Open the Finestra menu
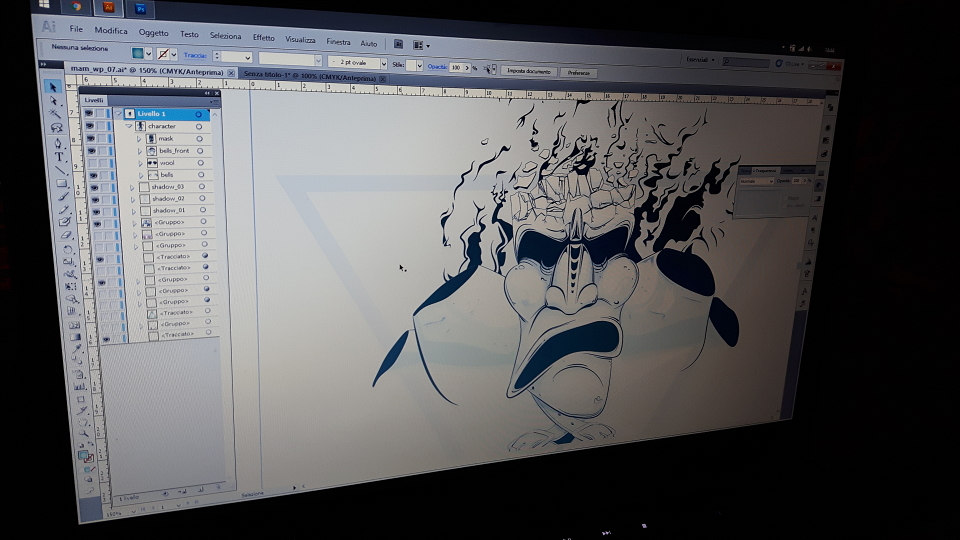The image size is (960, 540). (338, 42)
